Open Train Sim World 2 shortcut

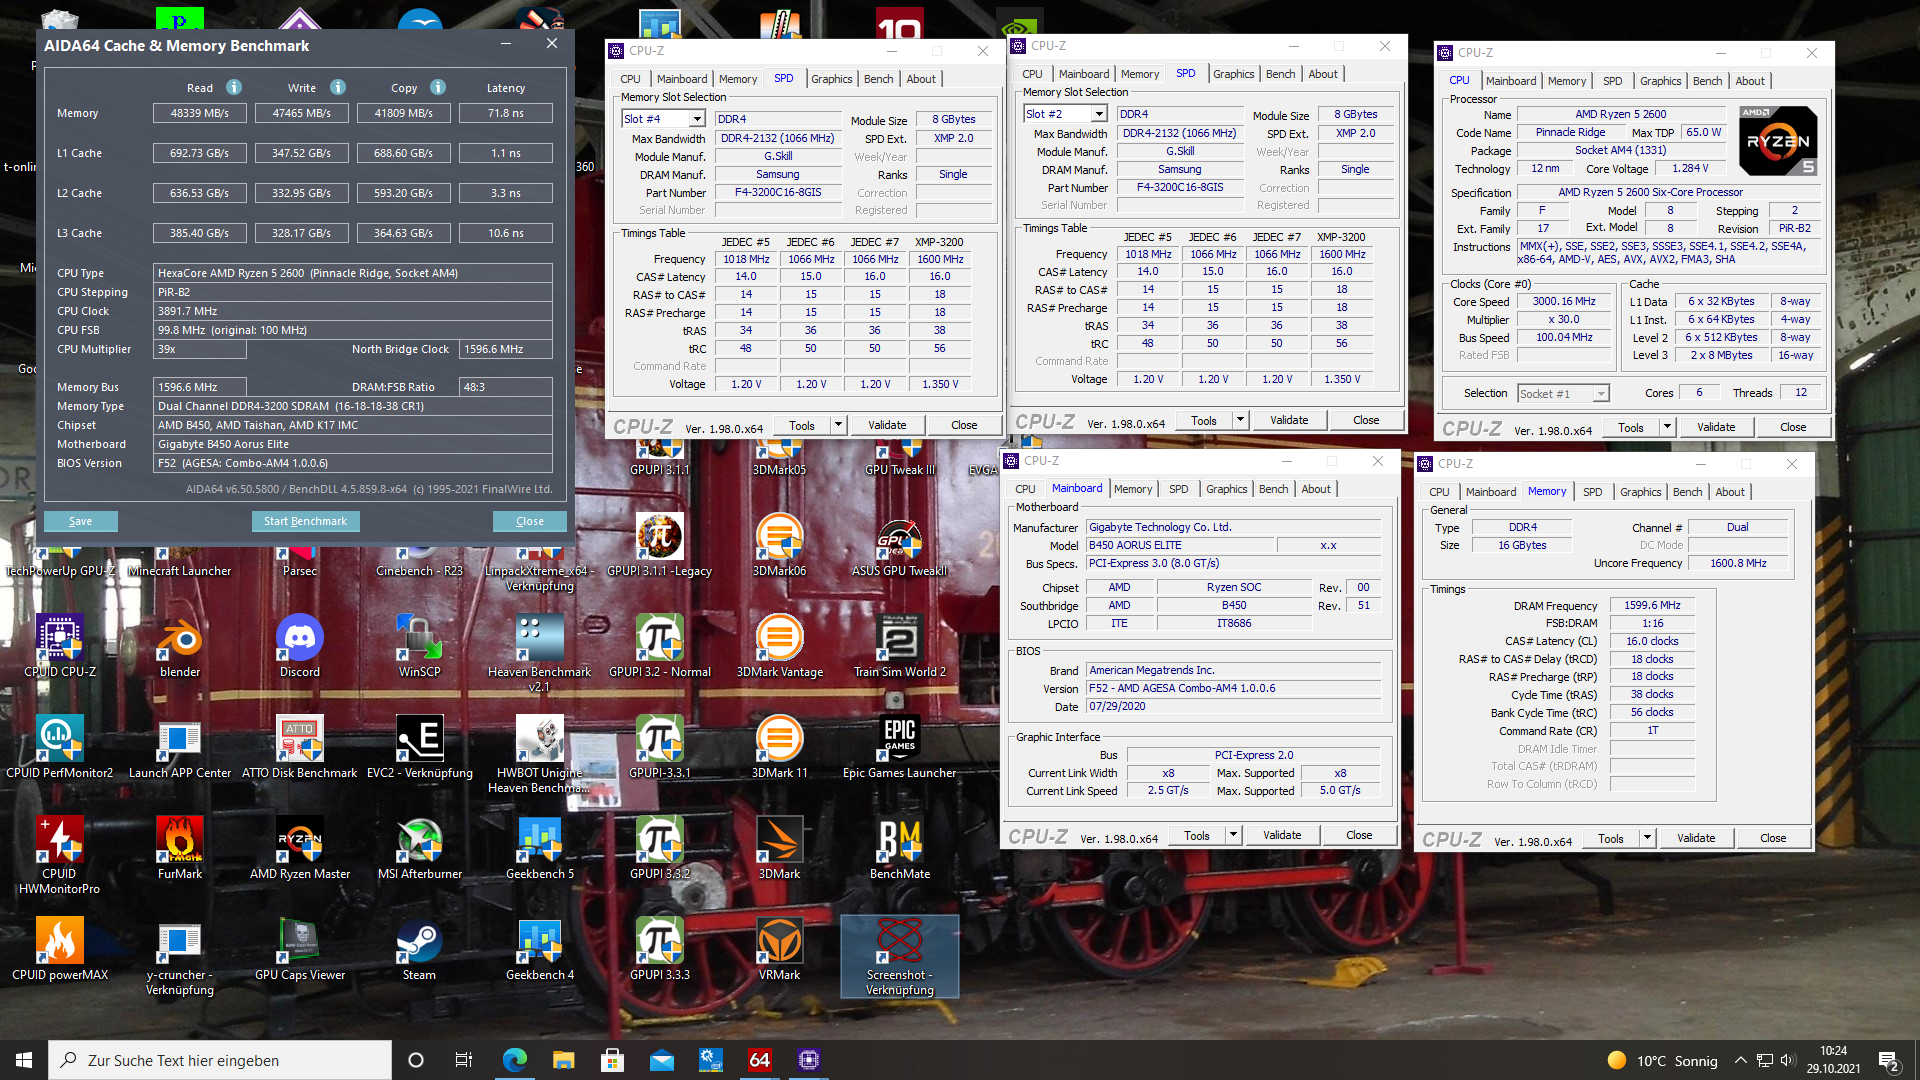[x=899, y=646]
